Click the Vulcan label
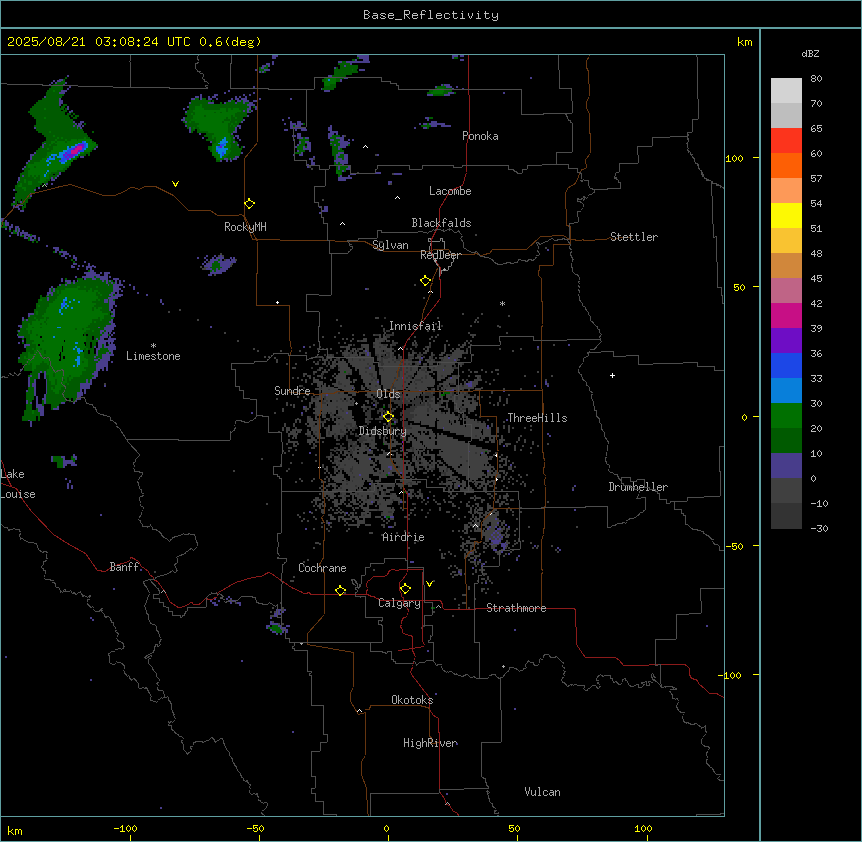 pyautogui.click(x=542, y=792)
